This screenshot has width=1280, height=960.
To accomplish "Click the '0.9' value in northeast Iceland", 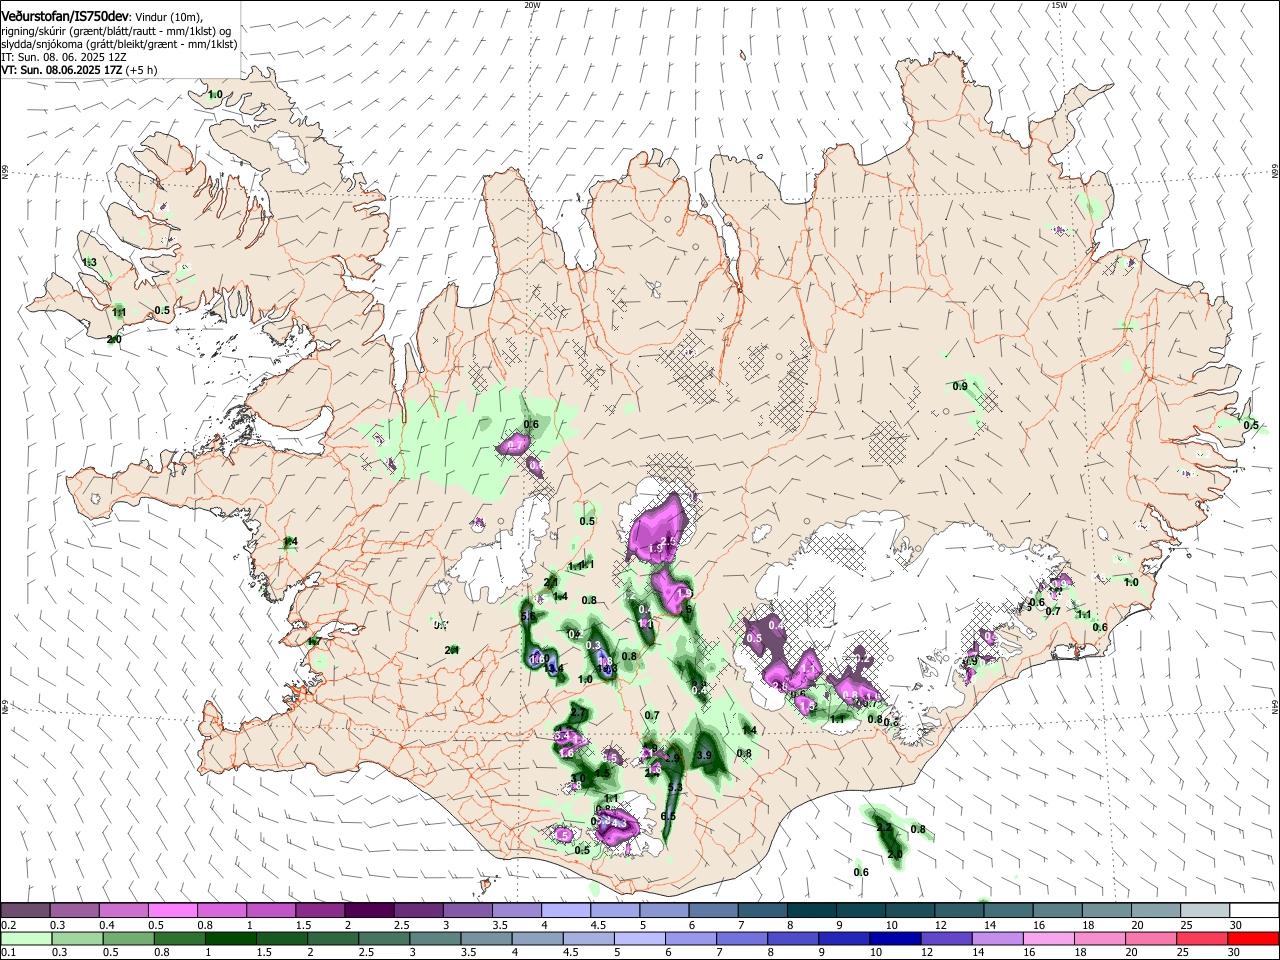I will [960, 386].
